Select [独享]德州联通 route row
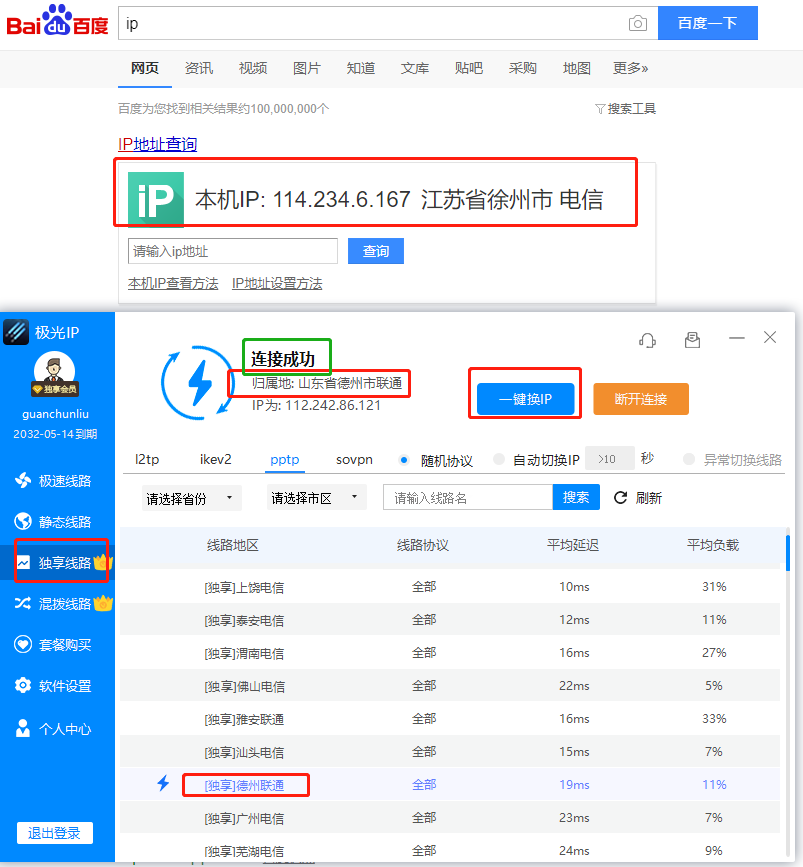 [450, 785]
